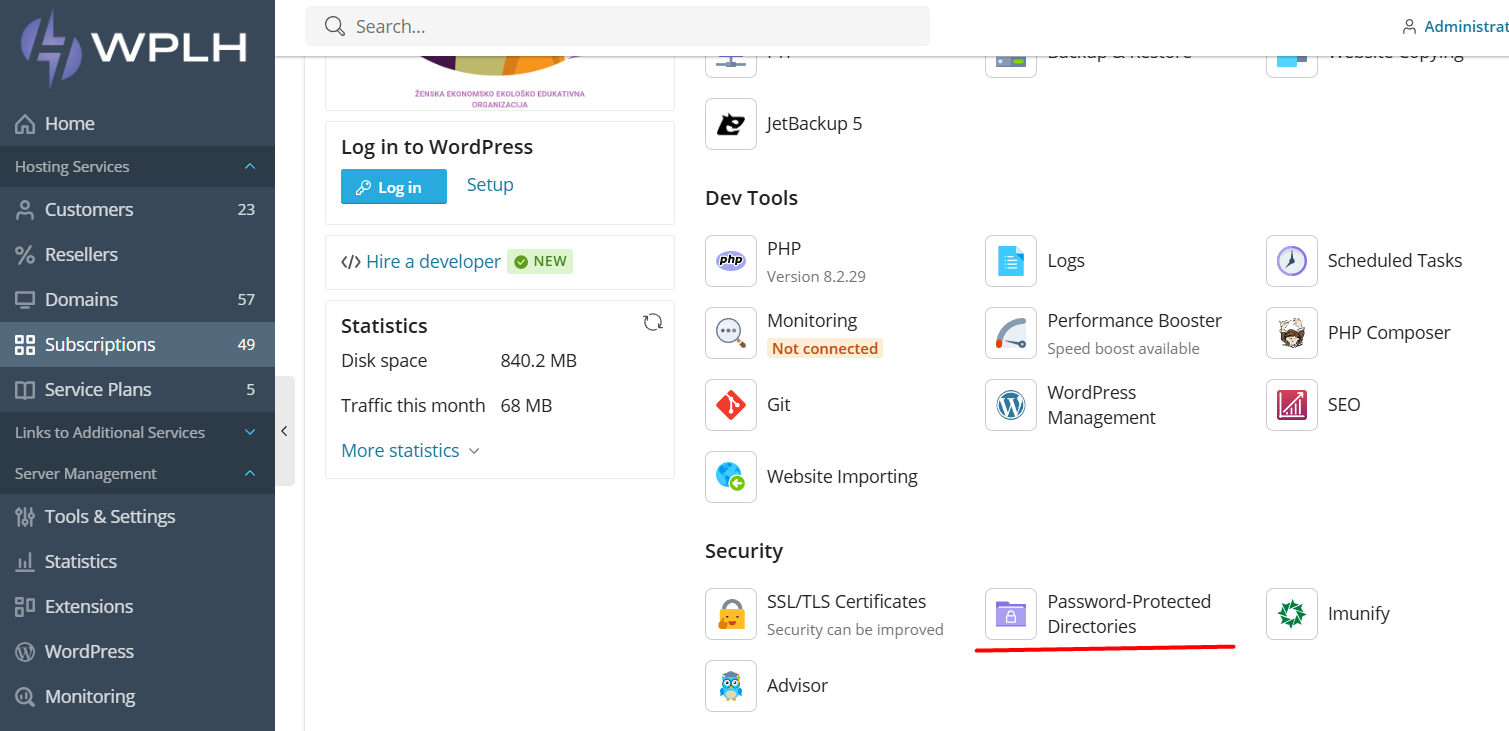Click the search magnifier icon
Image resolution: width=1509 pixels, height=731 pixels.
[335, 26]
